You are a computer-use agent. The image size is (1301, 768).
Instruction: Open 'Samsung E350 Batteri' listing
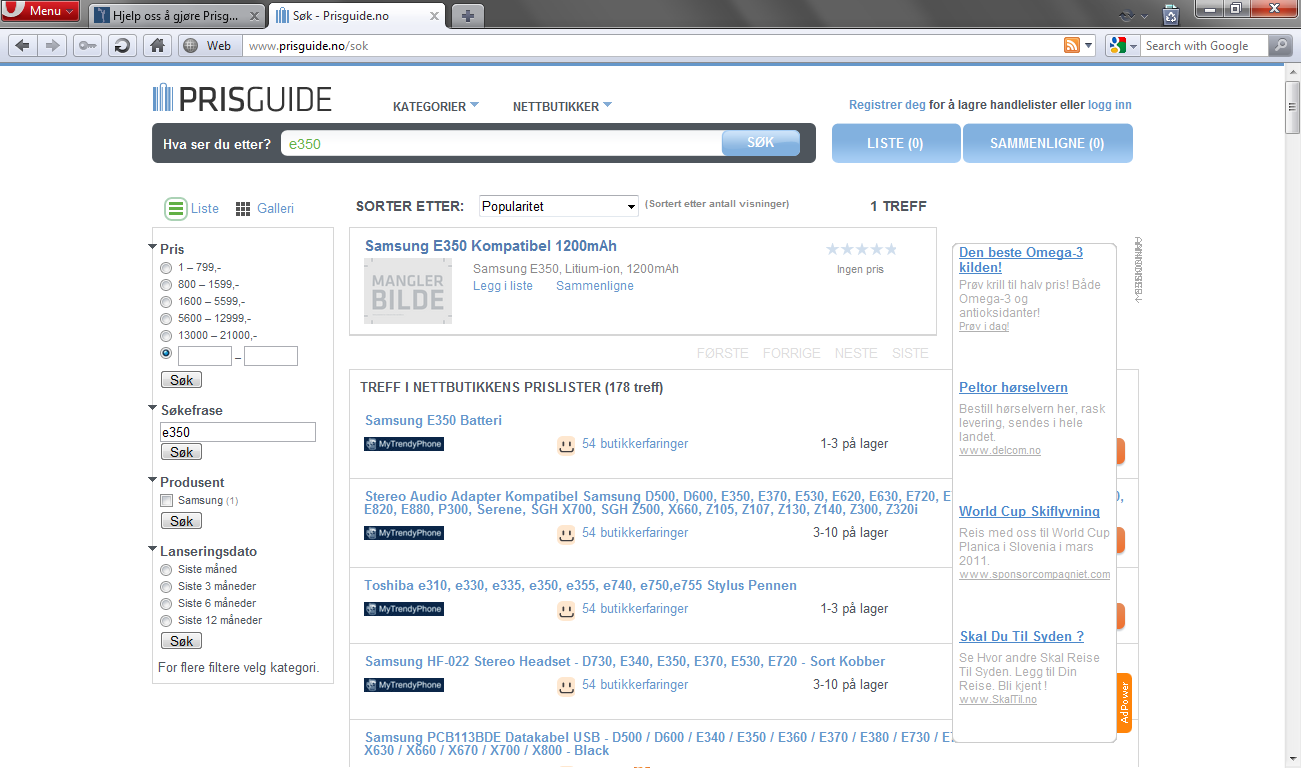pyautogui.click(x=433, y=421)
